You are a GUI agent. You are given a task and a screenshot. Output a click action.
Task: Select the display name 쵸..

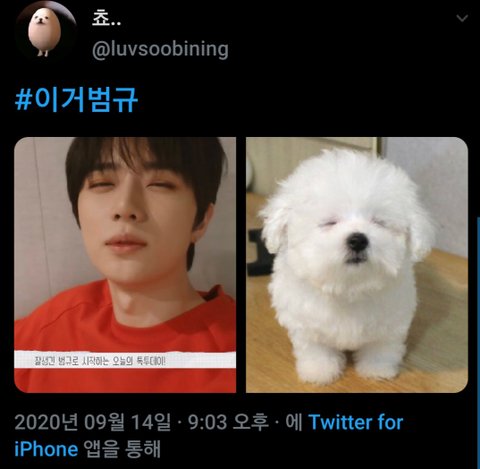106,19
